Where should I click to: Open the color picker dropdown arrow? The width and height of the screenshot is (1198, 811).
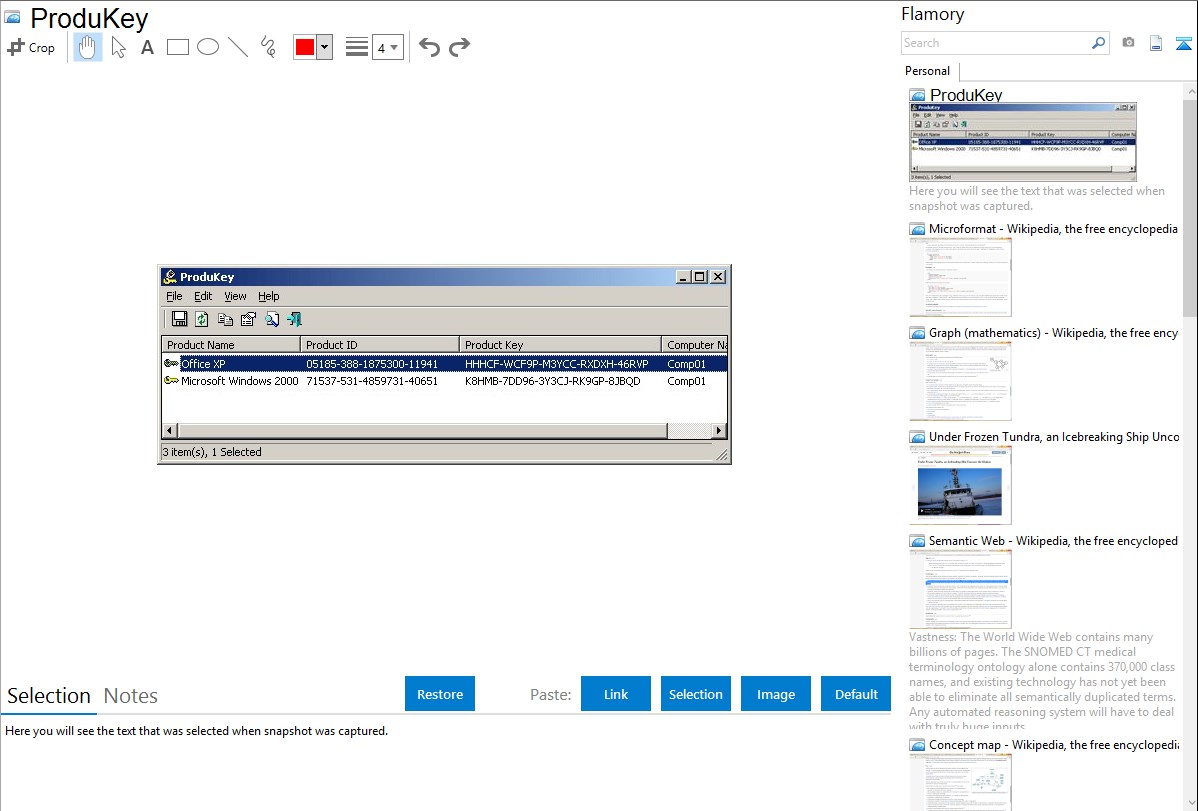[x=324, y=47]
